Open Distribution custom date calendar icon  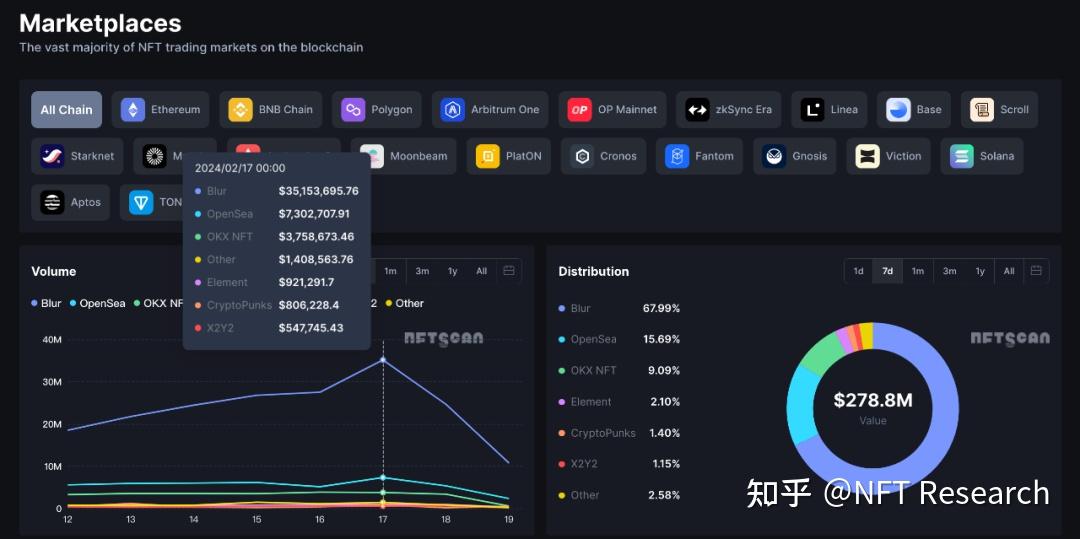tap(1037, 271)
